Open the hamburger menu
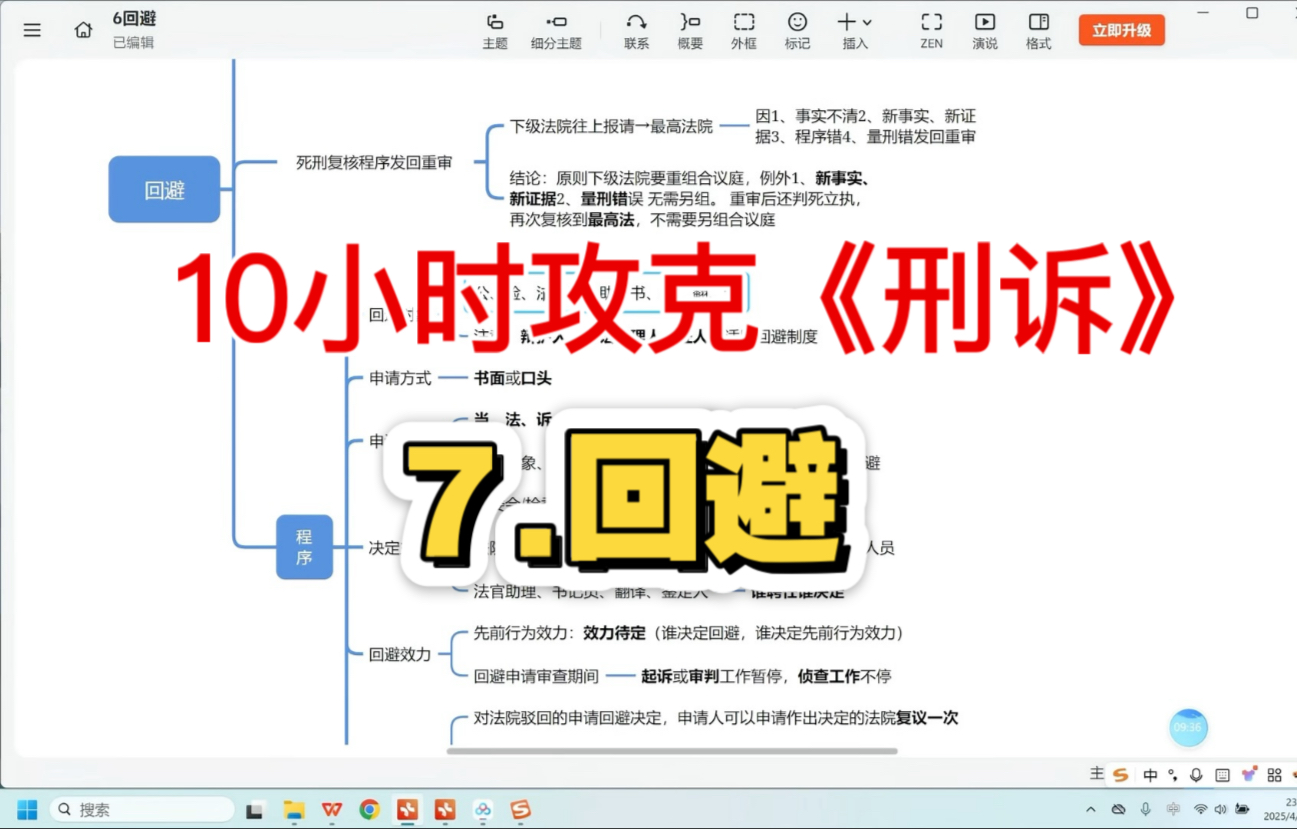 coord(32,30)
